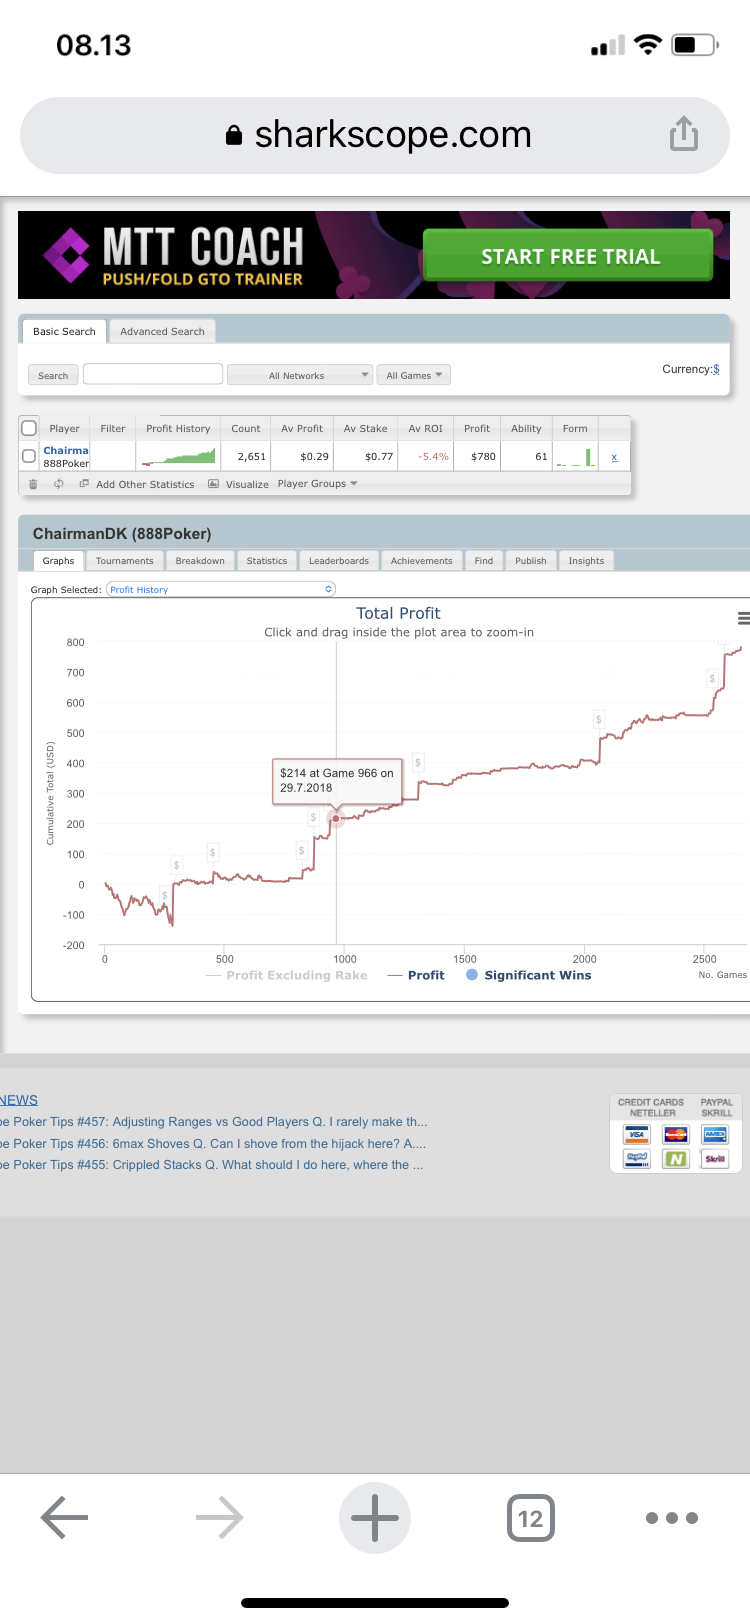Click the refresh icon below table

click(x=58, y=484)
